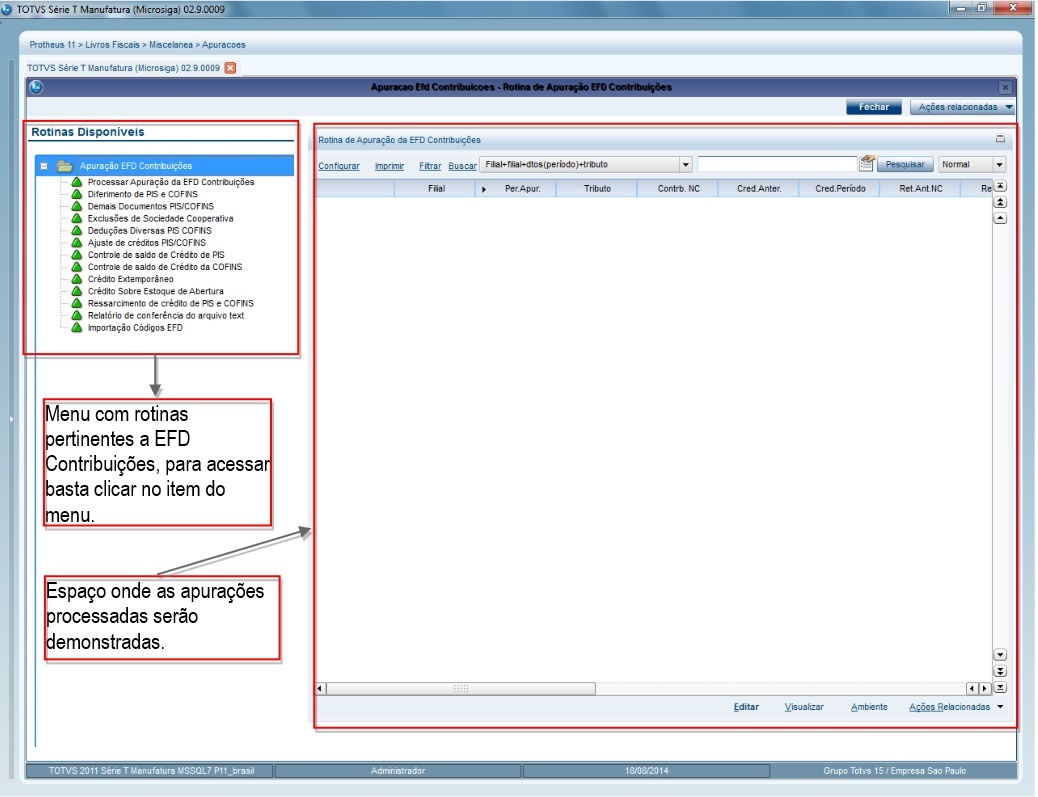Open the Protheus 11 breadcrumb item
Viewport: 1038px width, 797px height.
[x=52, y=45]
